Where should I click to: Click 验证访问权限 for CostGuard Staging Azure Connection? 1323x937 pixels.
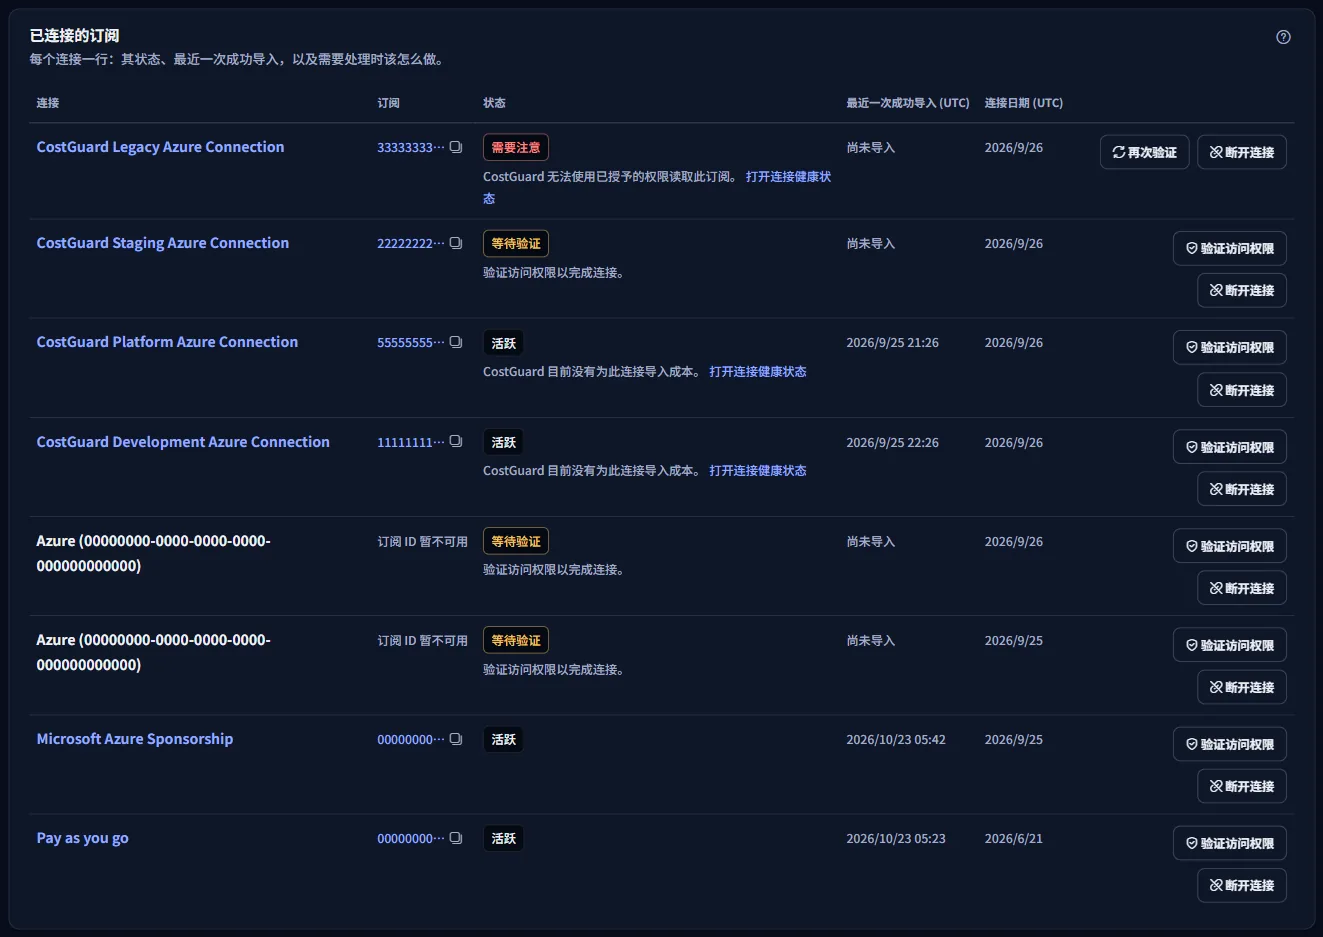[x=1229, y=248]
